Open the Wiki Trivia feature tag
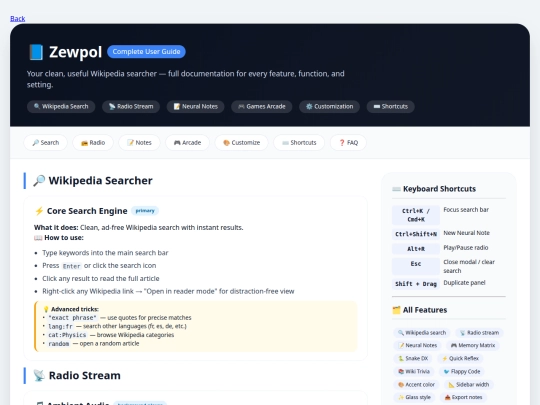 (414, 372)
